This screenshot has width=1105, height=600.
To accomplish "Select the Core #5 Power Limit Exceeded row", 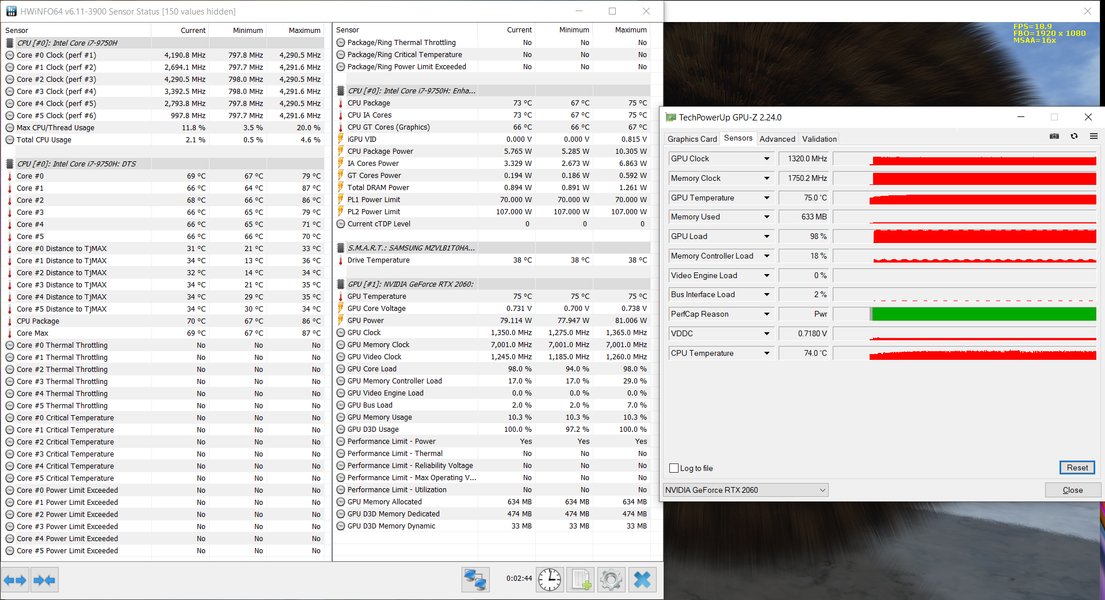I will tap(163, 551).
